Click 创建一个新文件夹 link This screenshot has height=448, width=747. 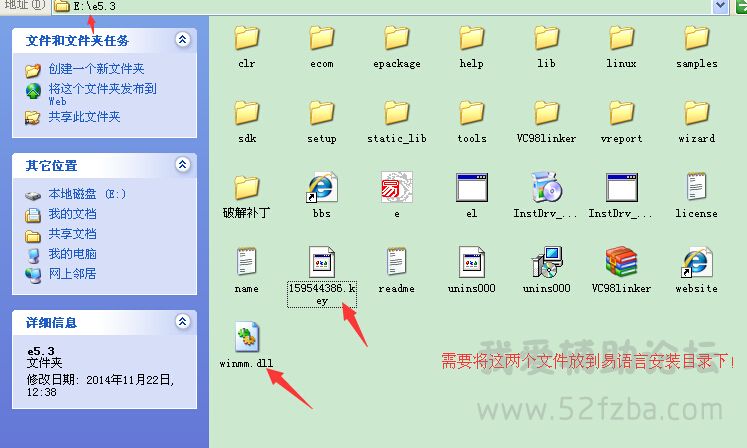(x=96, y=69)
